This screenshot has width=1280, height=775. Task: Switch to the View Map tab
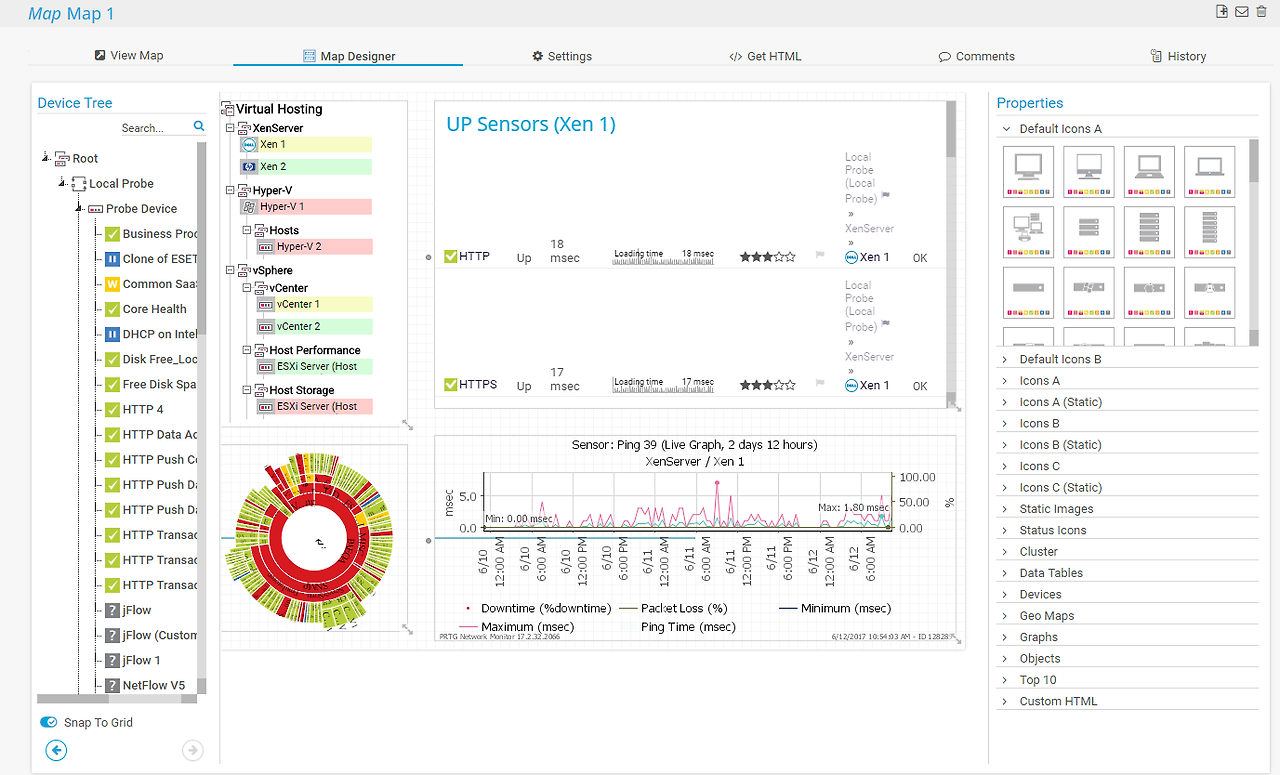pos(129,56)
